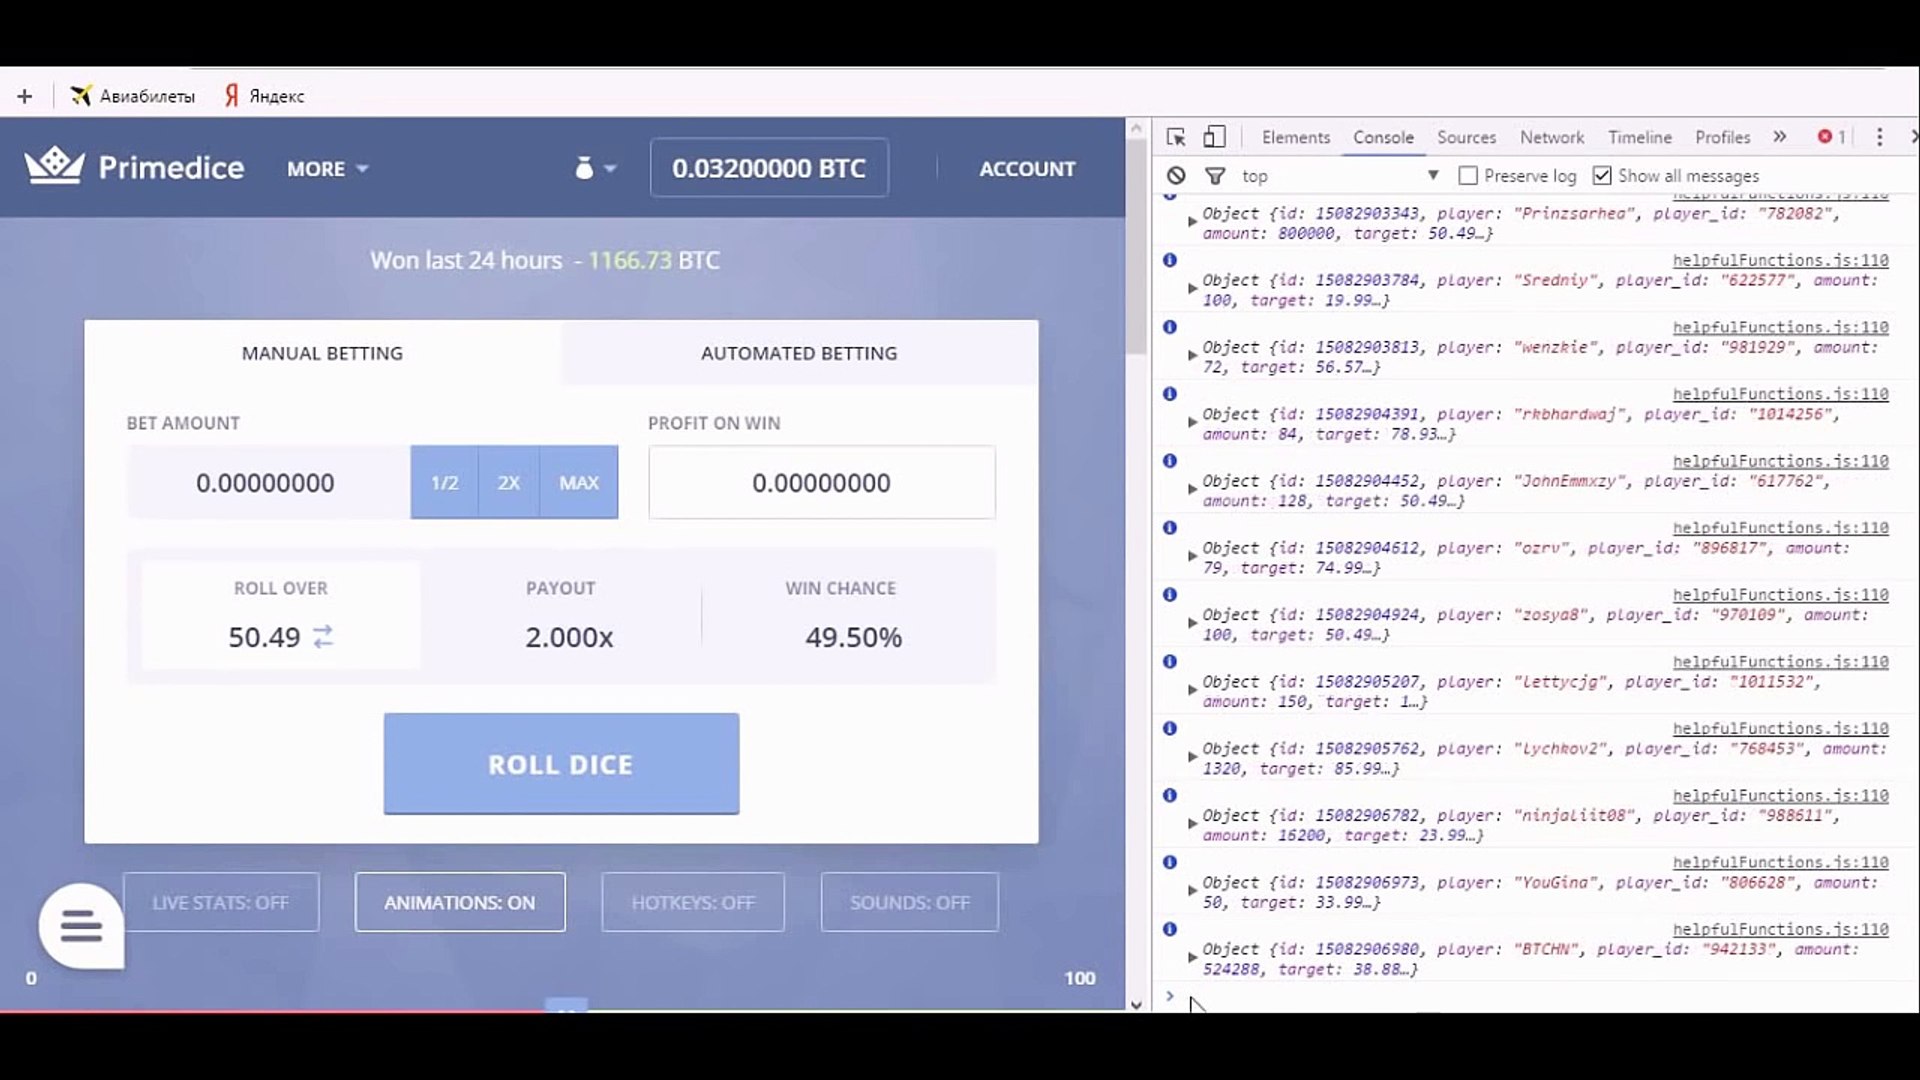Click info icon beside BTCHN log entry

pyautogui.click(x=1169, y=929)
